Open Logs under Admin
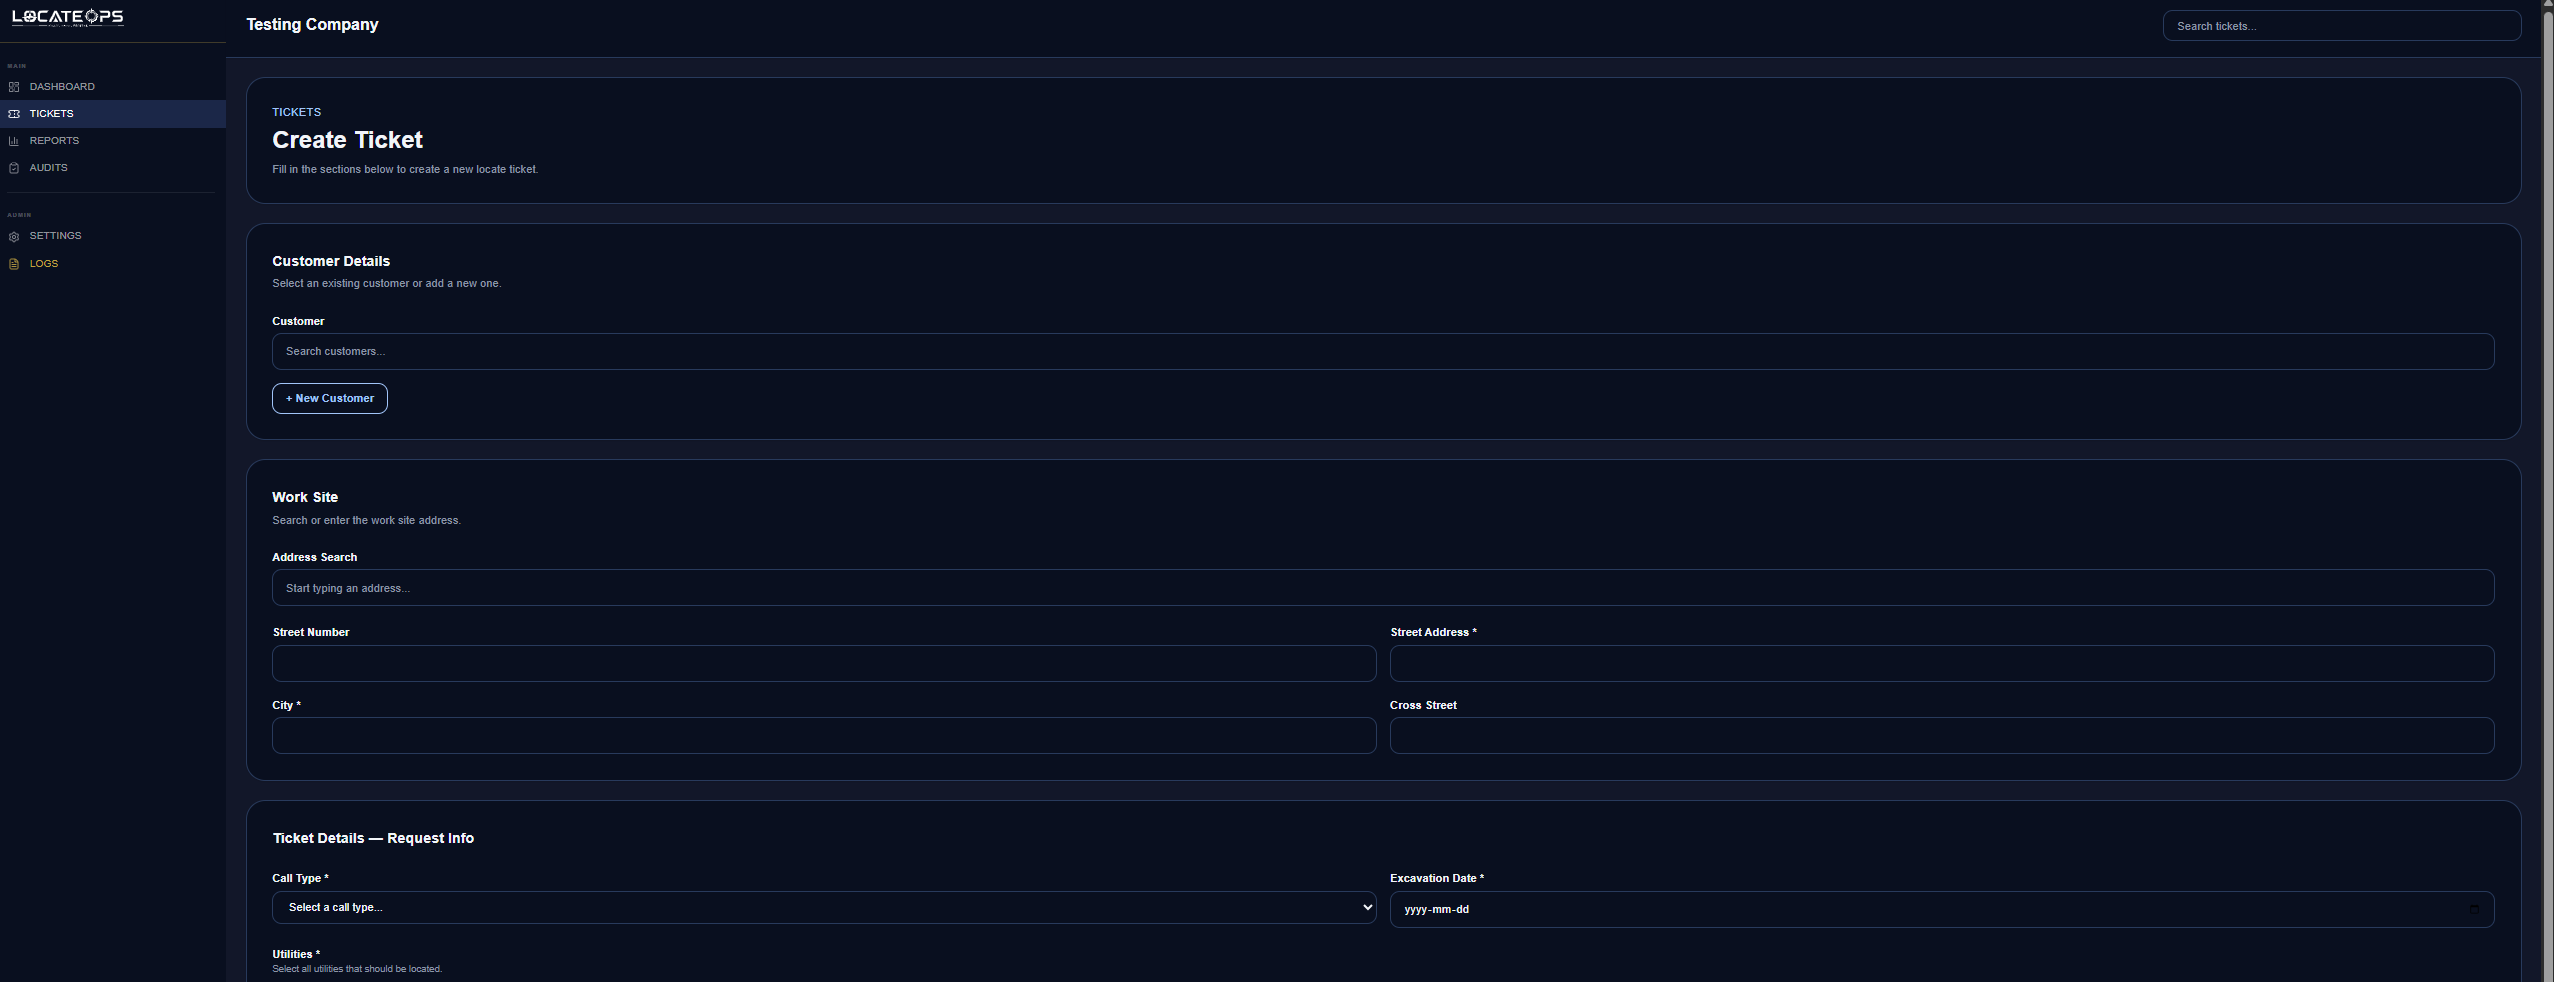This screenshot has width=2554, height=982. [x=113, y=264]
